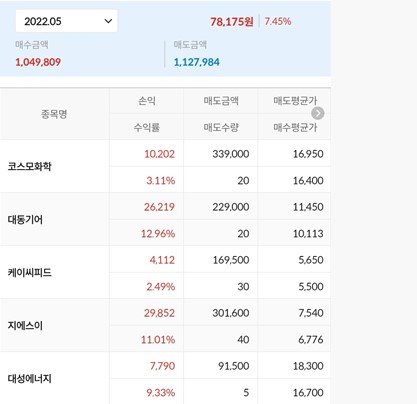Click 대성에너지 sell quantity 5
Screen dimensions: 417x404
coord(246,392)
